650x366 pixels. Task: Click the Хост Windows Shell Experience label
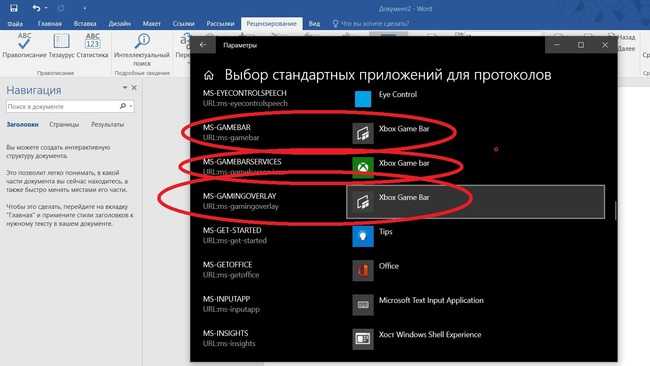click(430, 334)
